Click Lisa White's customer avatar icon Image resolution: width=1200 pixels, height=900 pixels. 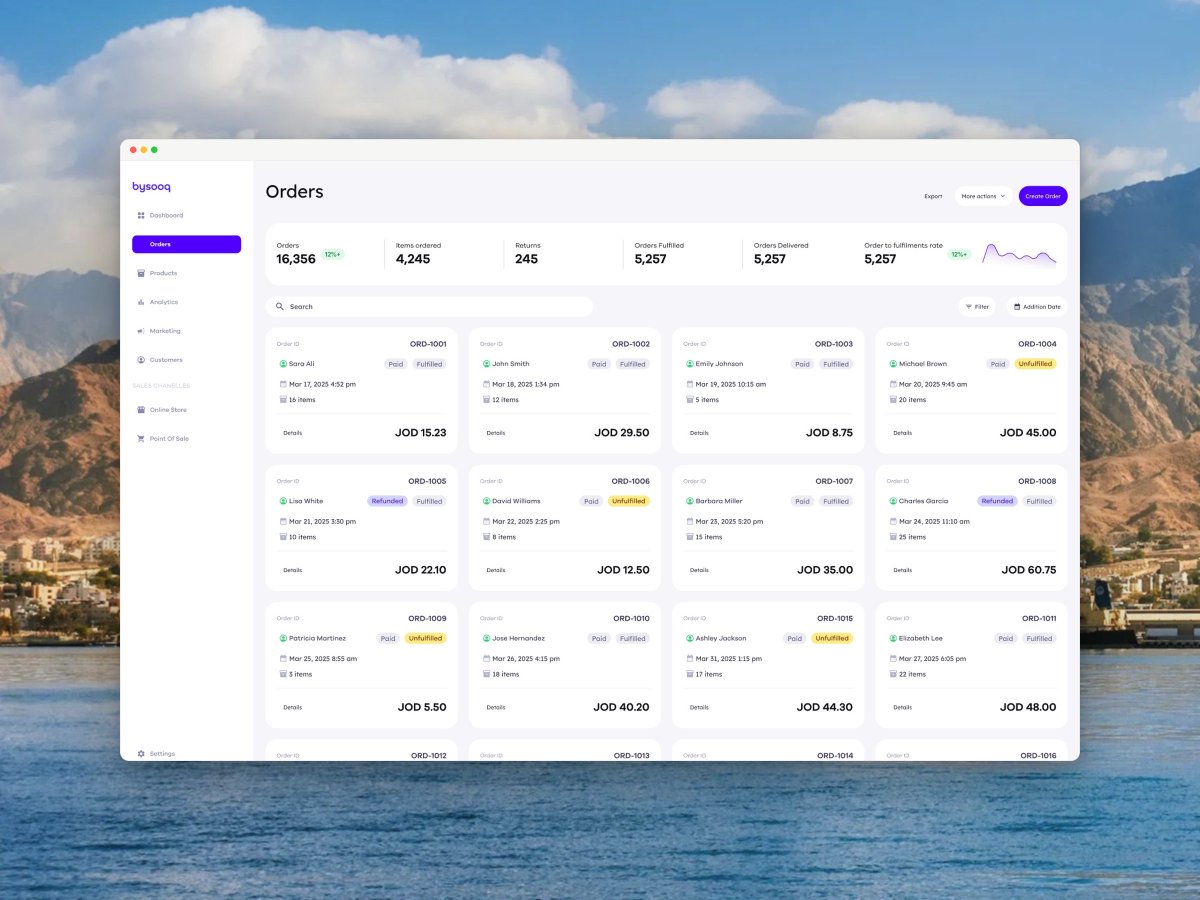click(283, 501)
